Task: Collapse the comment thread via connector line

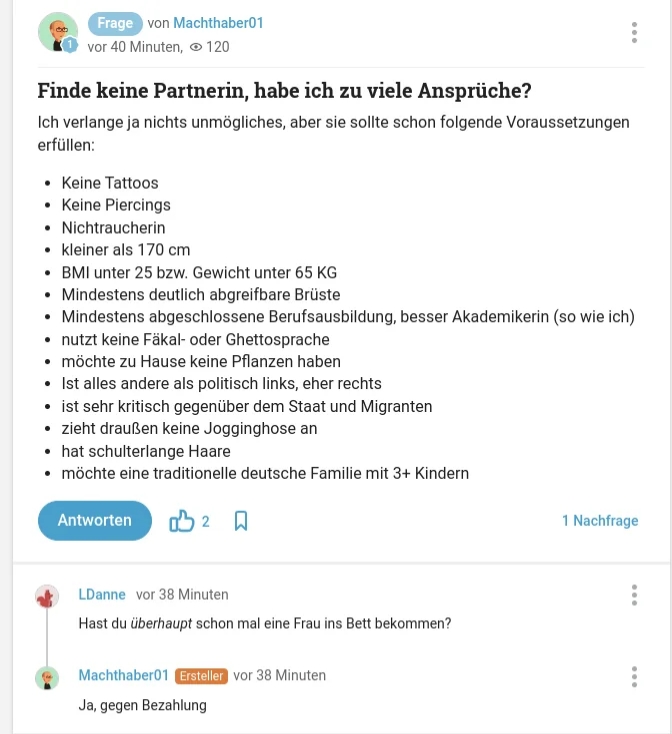Action: [x=47, y=637]
